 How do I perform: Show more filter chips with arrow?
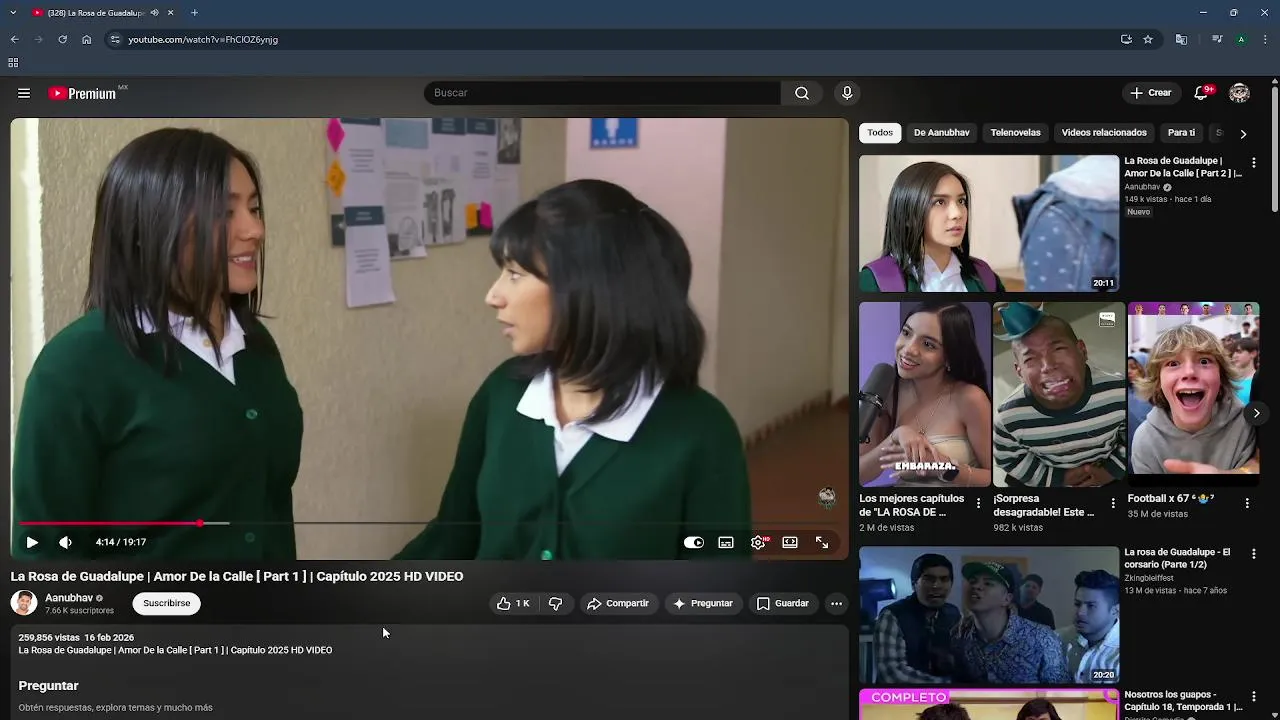click(1243, 133)
